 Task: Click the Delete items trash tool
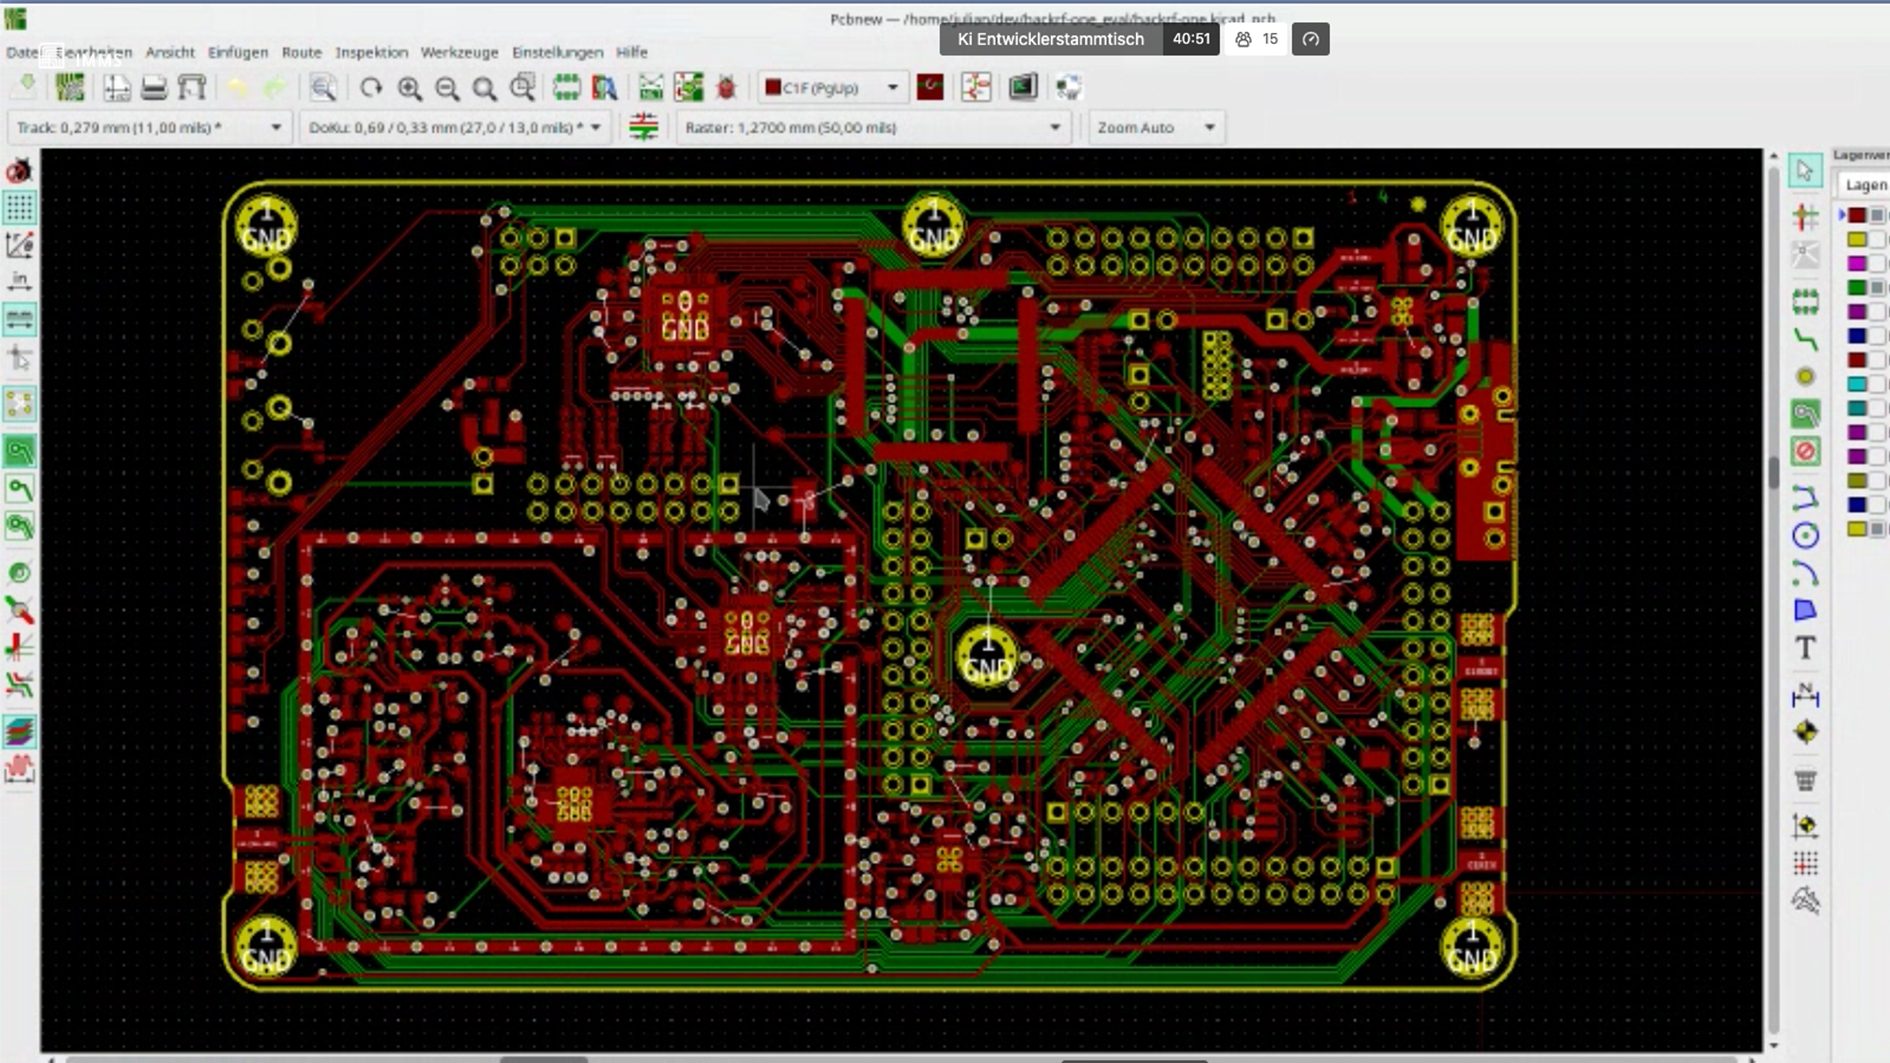coord(1805,780)
